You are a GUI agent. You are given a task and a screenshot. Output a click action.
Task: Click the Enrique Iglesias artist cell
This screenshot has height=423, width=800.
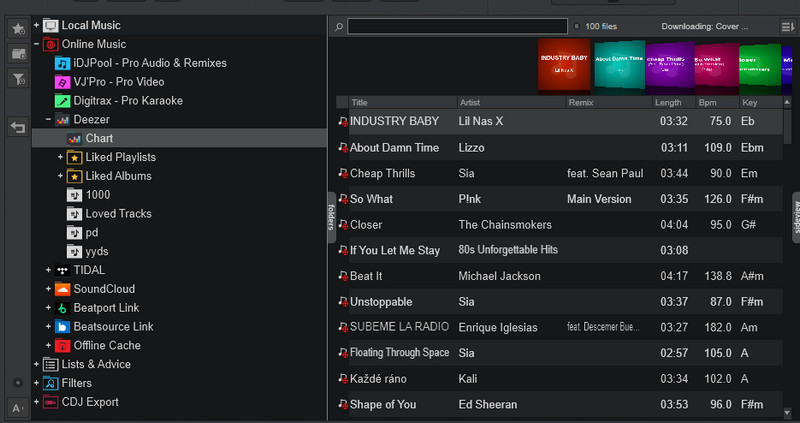(498, 328)
